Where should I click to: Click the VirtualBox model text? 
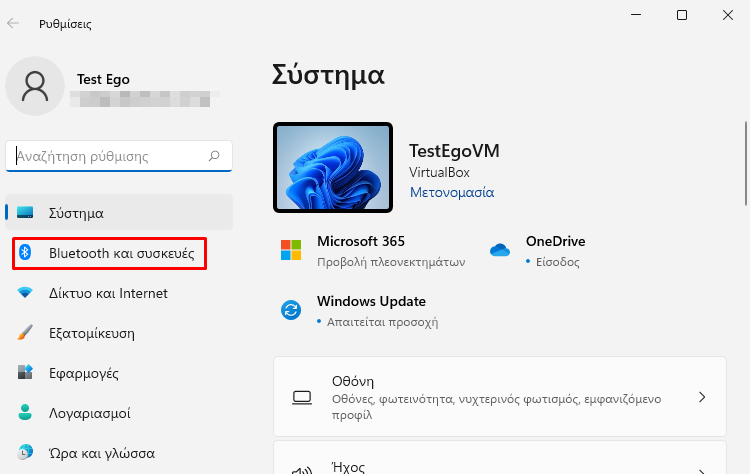tap(439, 172)
